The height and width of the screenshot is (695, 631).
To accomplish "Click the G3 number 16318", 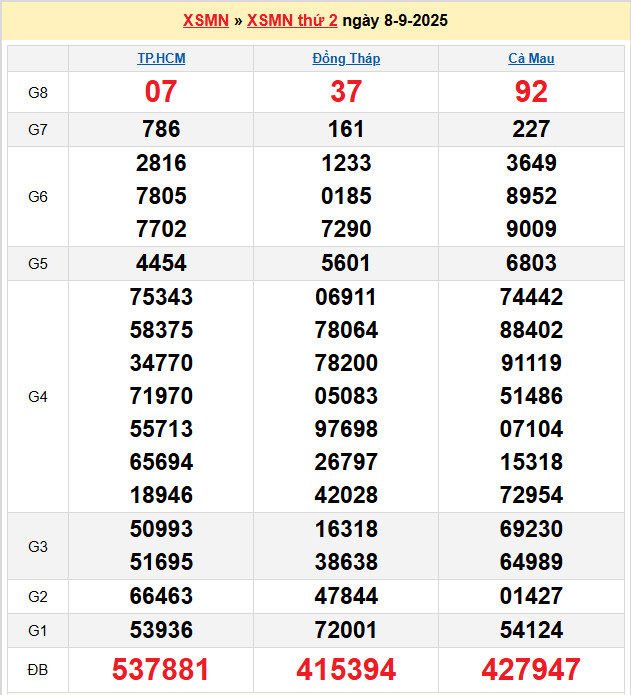I will (x=346, y=529).
